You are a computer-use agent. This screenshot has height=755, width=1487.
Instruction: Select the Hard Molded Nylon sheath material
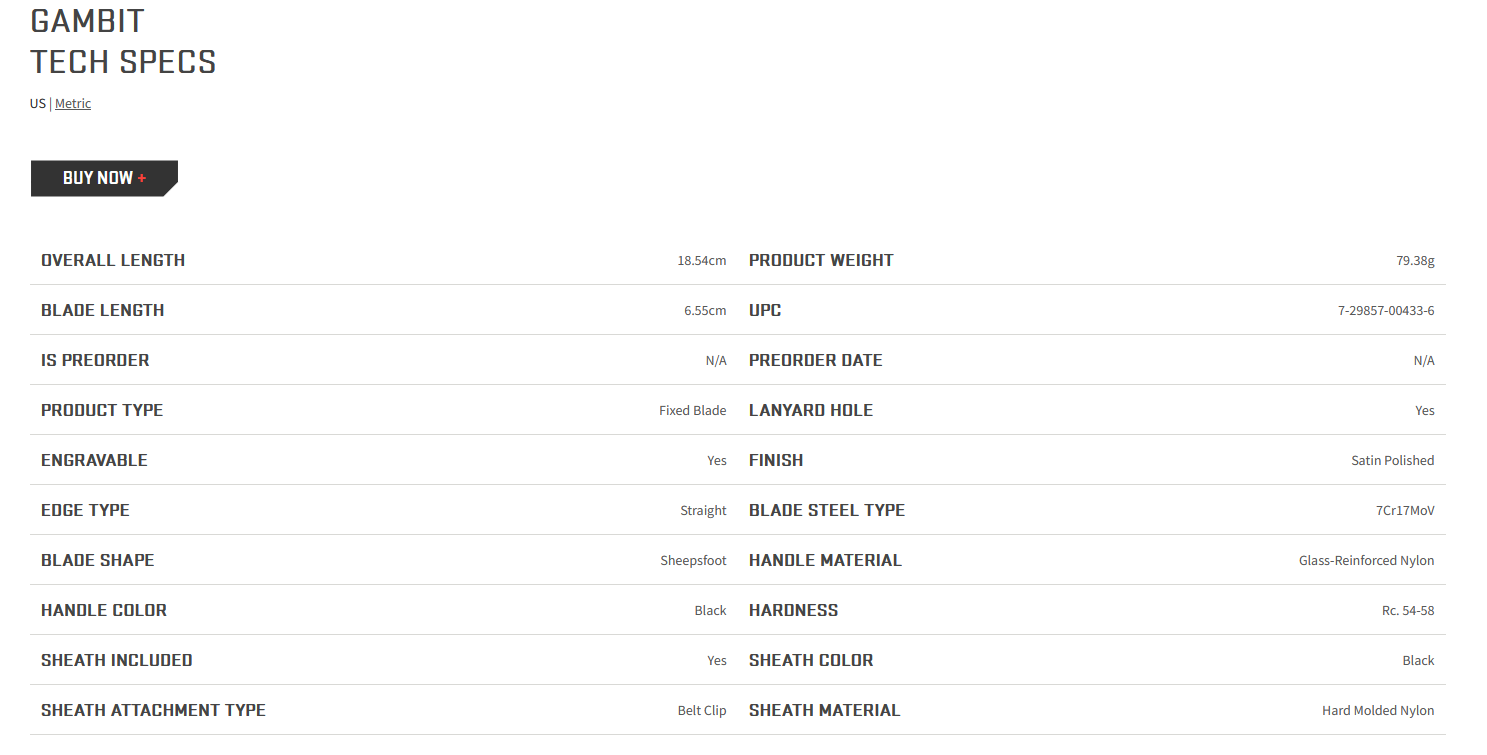(1378, 710)
